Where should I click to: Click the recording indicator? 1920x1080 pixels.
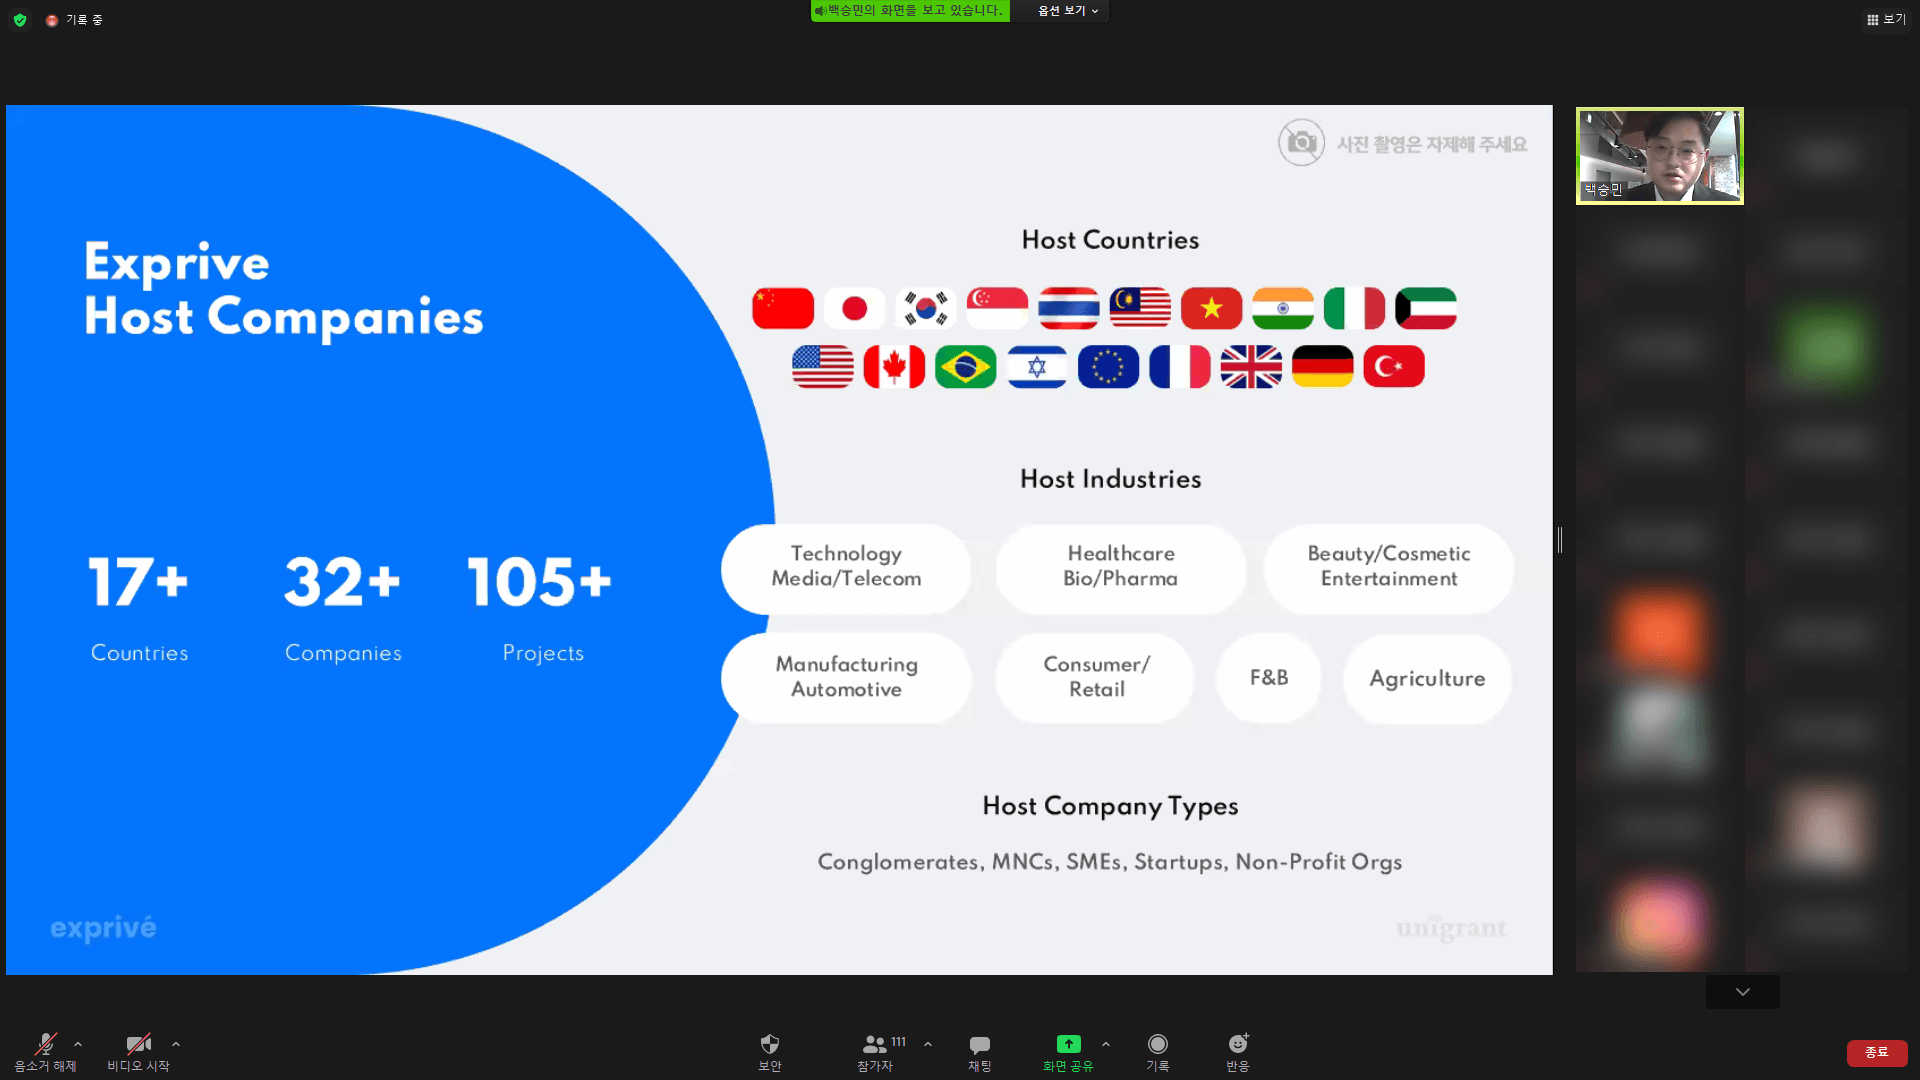[x=74, y=20]
